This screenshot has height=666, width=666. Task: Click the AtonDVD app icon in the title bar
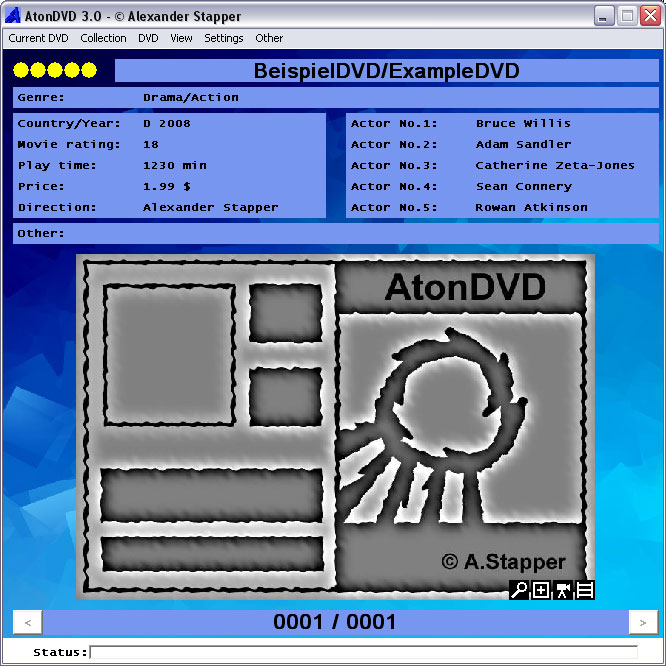[13, 16]
